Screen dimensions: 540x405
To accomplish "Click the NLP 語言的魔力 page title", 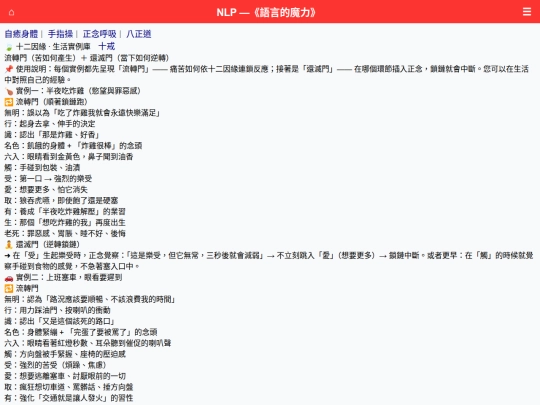I will coord(266,12).
